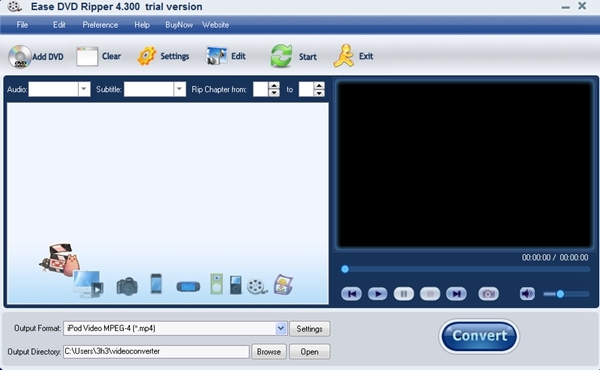The image size is (600, 370).
Task: Open Settings via the gear icon
Action: 147,56
